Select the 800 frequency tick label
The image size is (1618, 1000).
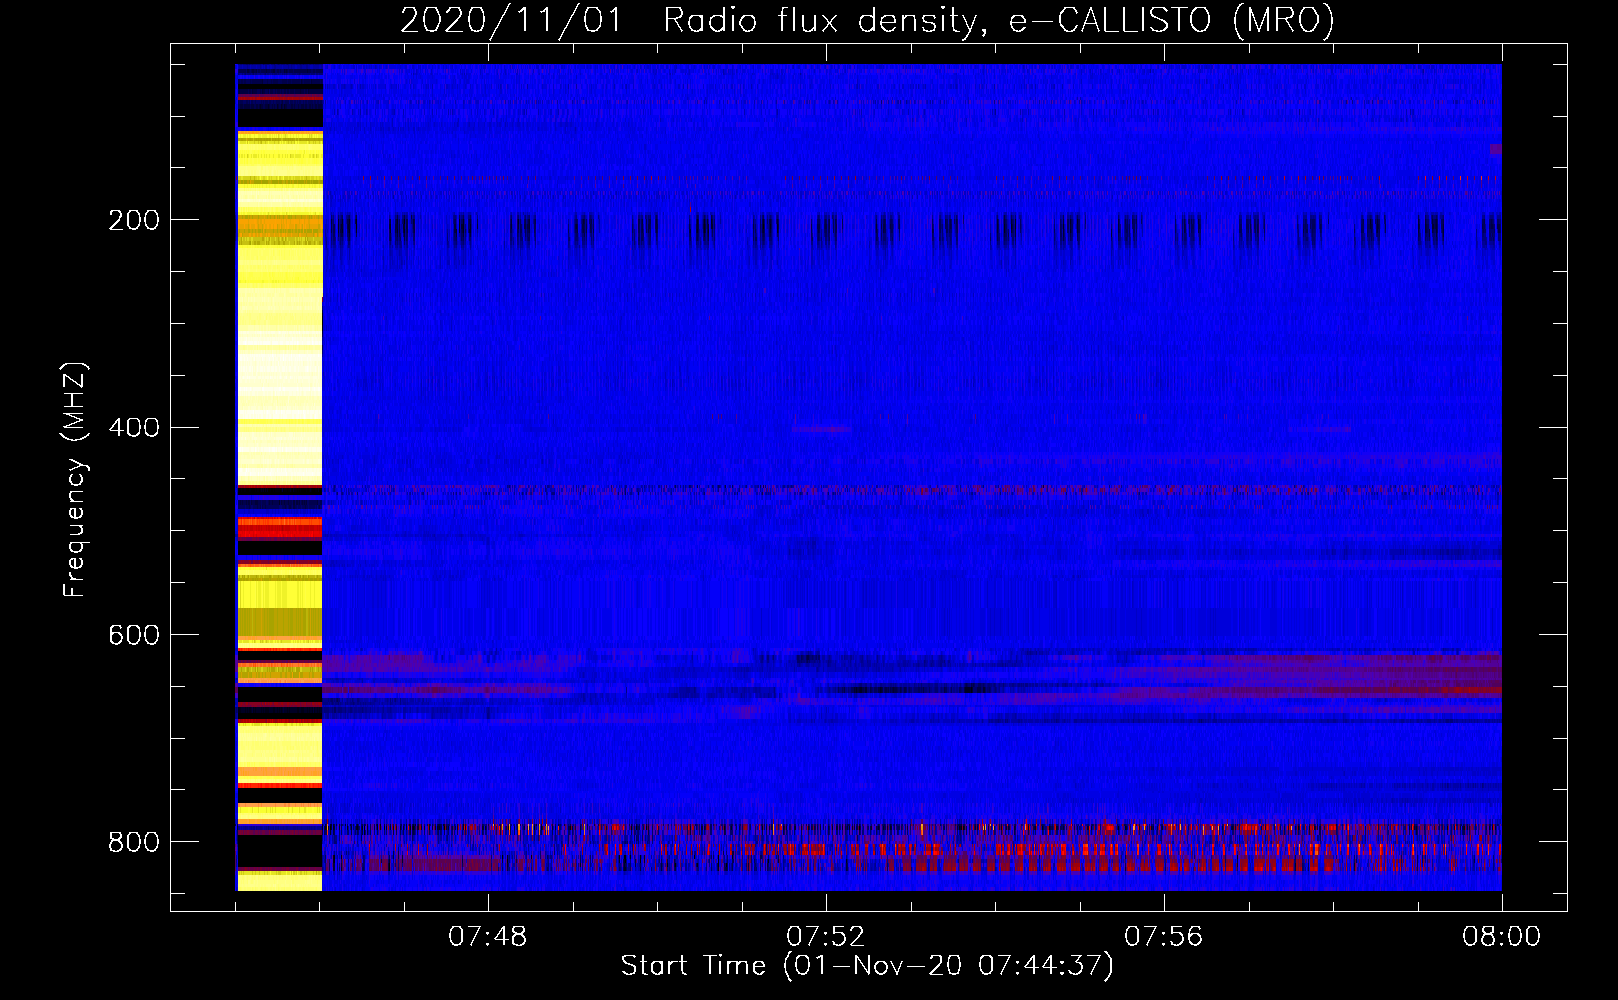[x=134, y=842]
